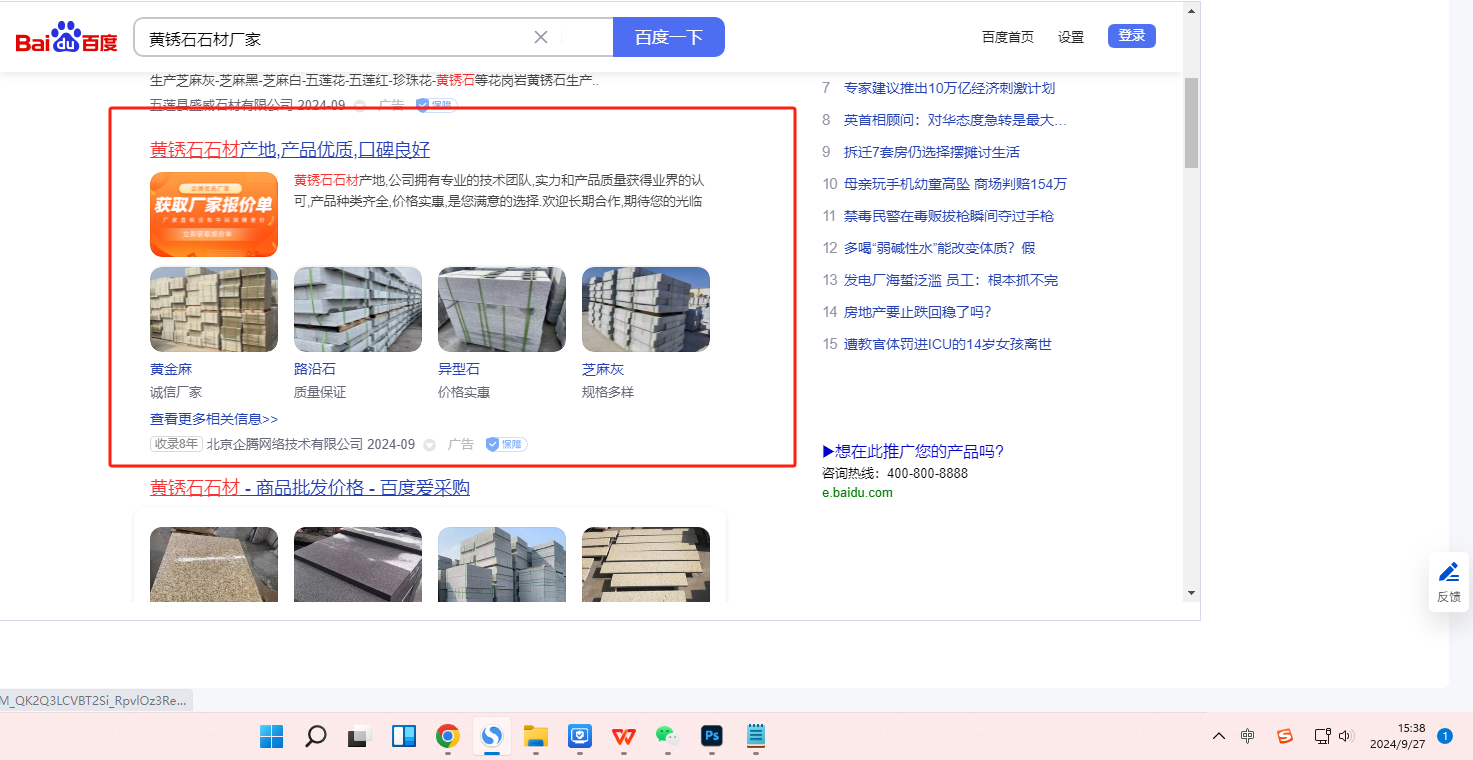Open hot topic 母亲玩手机幼童高坠 商场判赔154万
The image size is (1473, 760).
(x=955, y=184)
